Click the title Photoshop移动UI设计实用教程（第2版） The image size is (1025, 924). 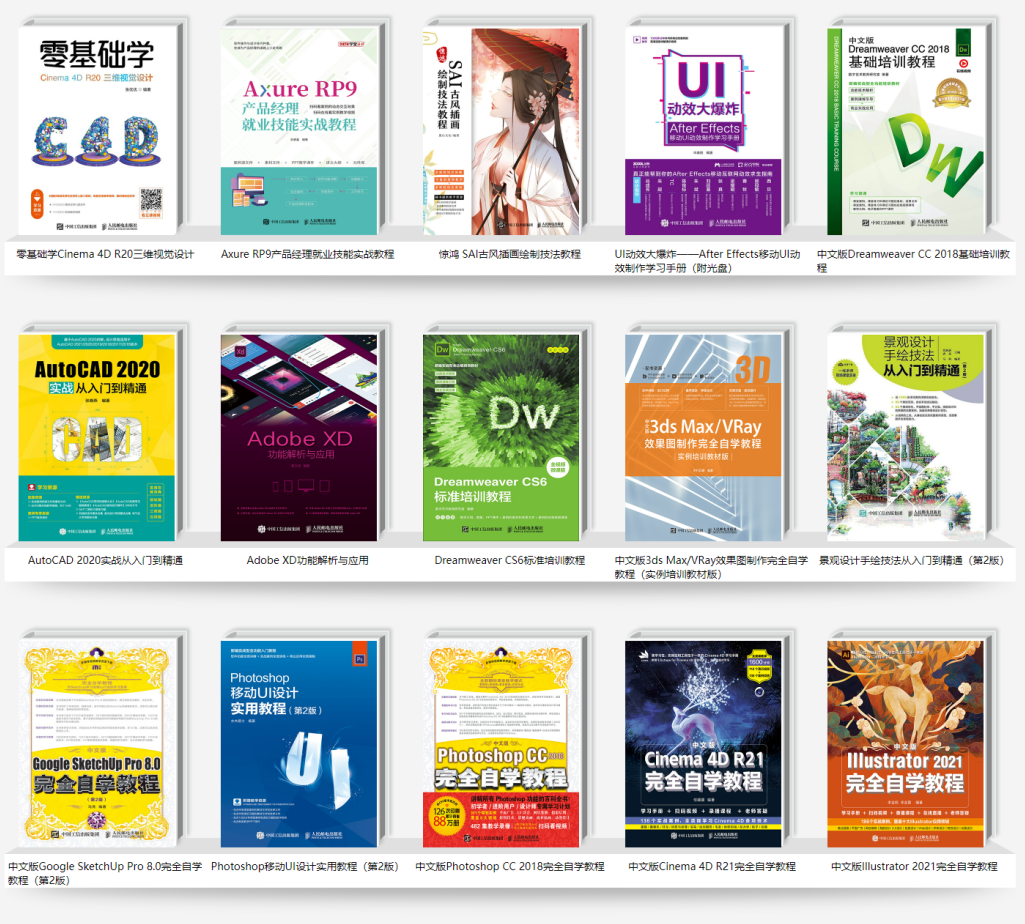(x=305, y=866)
